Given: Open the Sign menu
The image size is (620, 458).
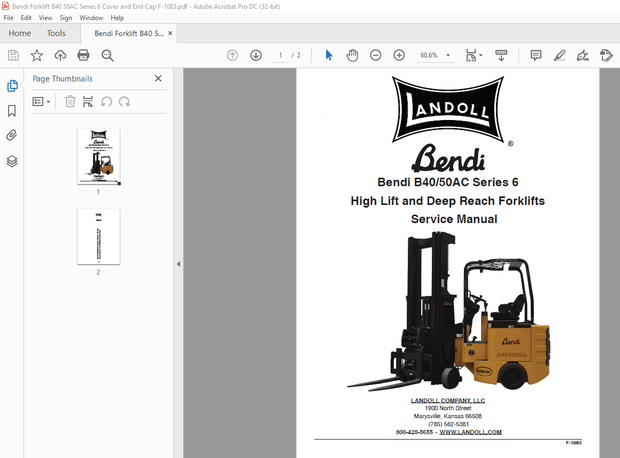Looking at the screenshot, I should [x=66, y=18].
